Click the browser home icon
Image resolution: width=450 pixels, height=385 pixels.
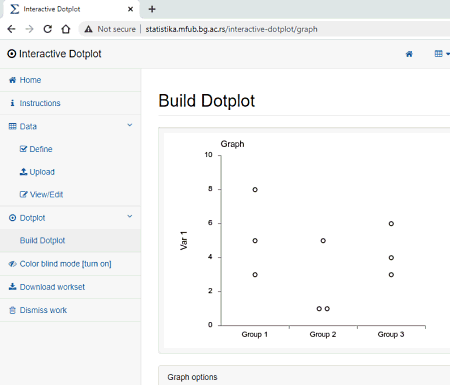pos(66,29)
